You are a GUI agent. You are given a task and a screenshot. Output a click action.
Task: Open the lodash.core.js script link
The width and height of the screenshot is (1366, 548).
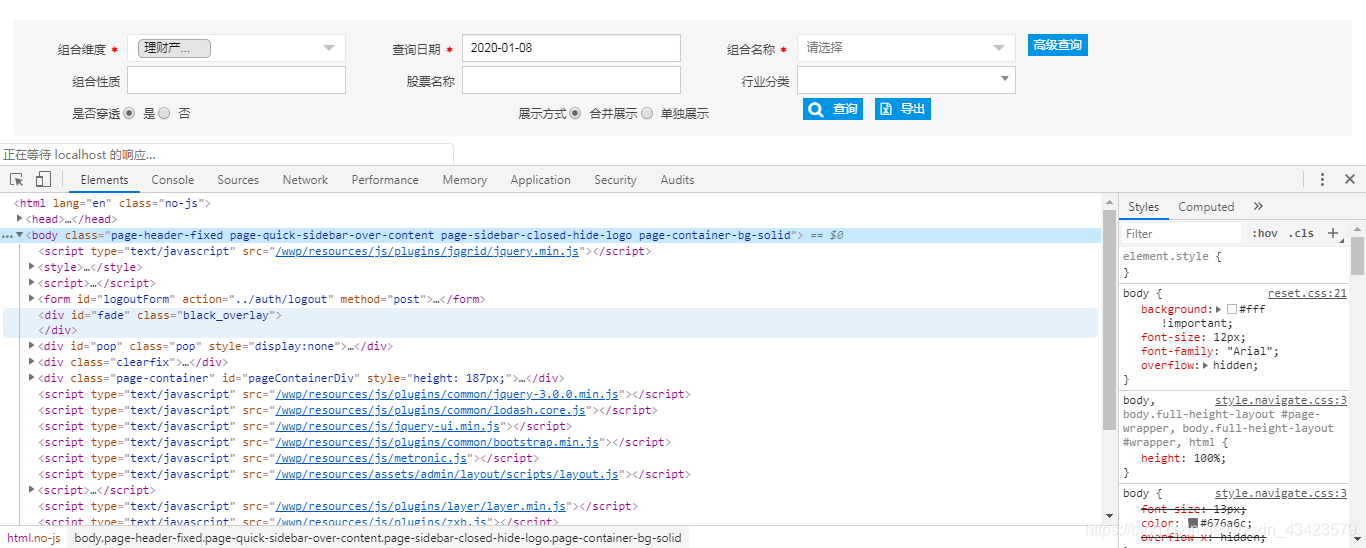click(x=431, y=410)
